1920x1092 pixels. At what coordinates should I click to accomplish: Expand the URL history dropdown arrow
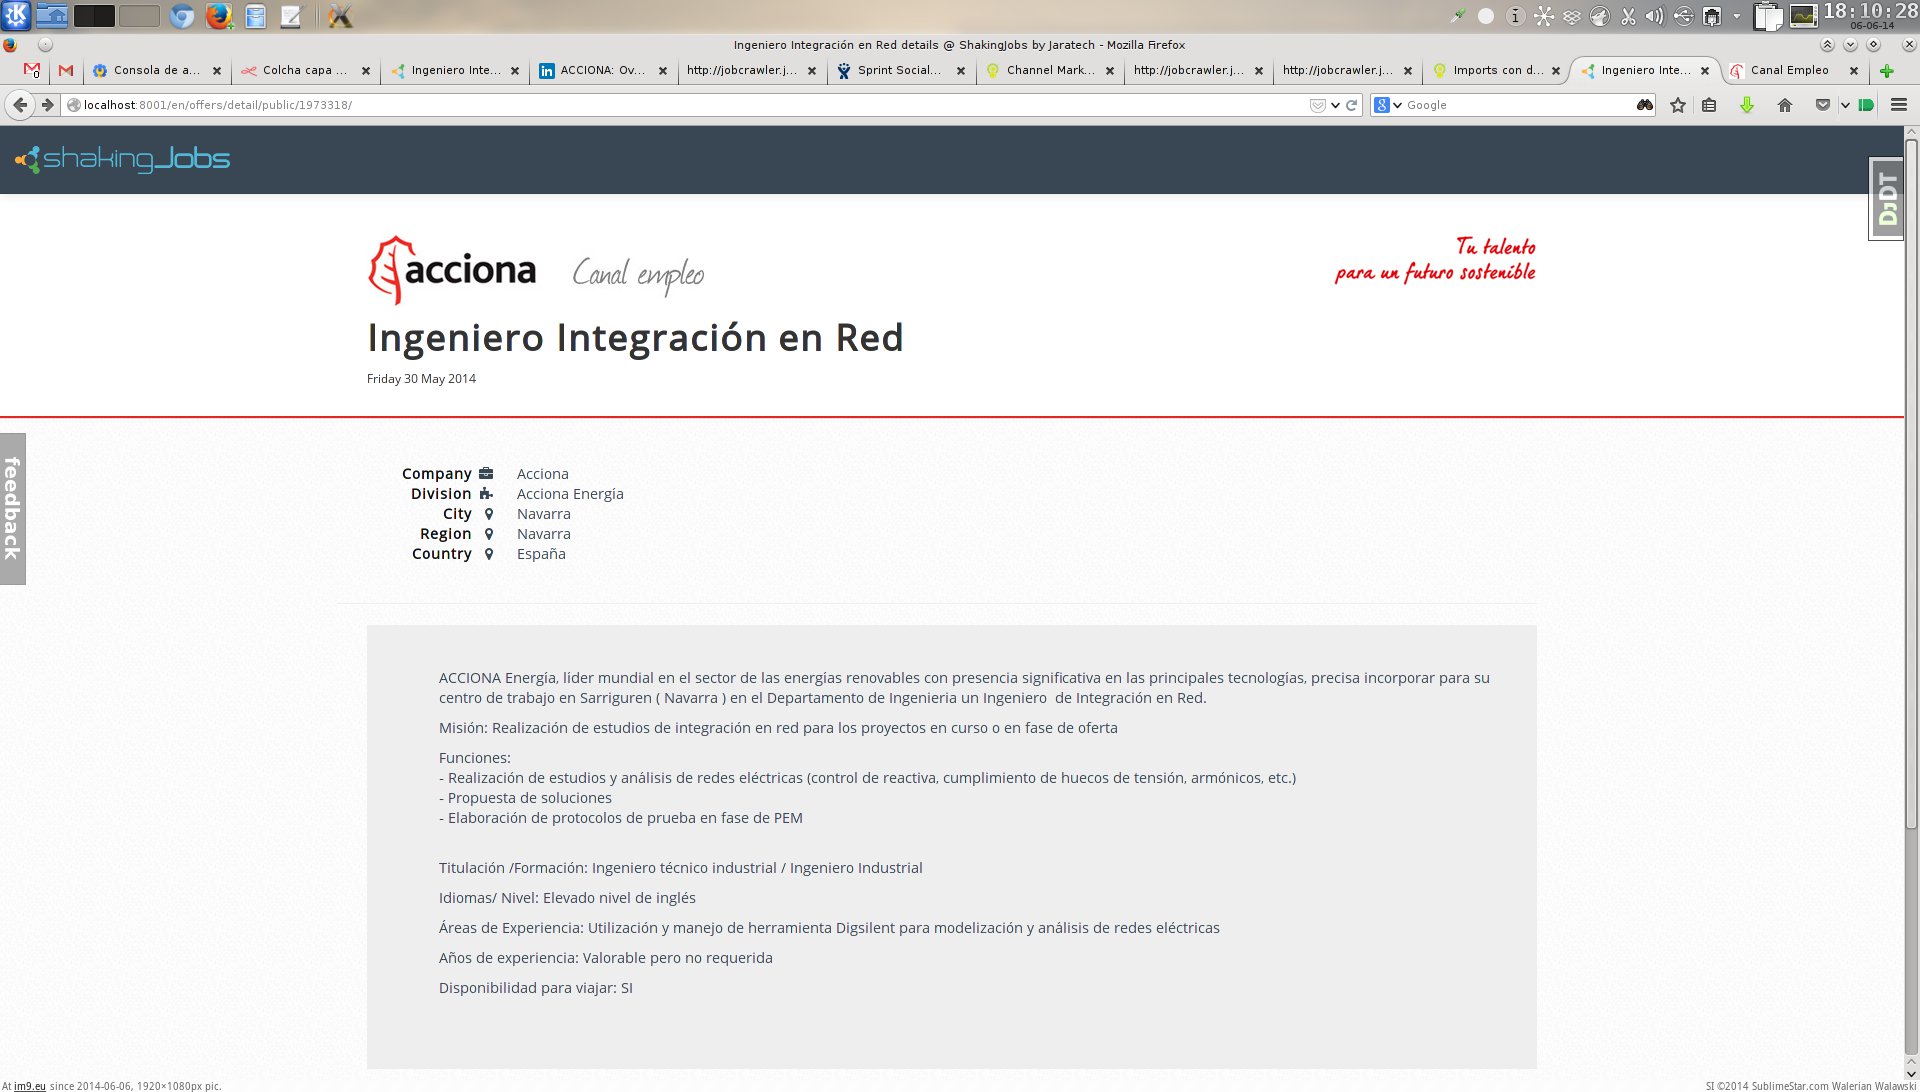(1336, 105)
